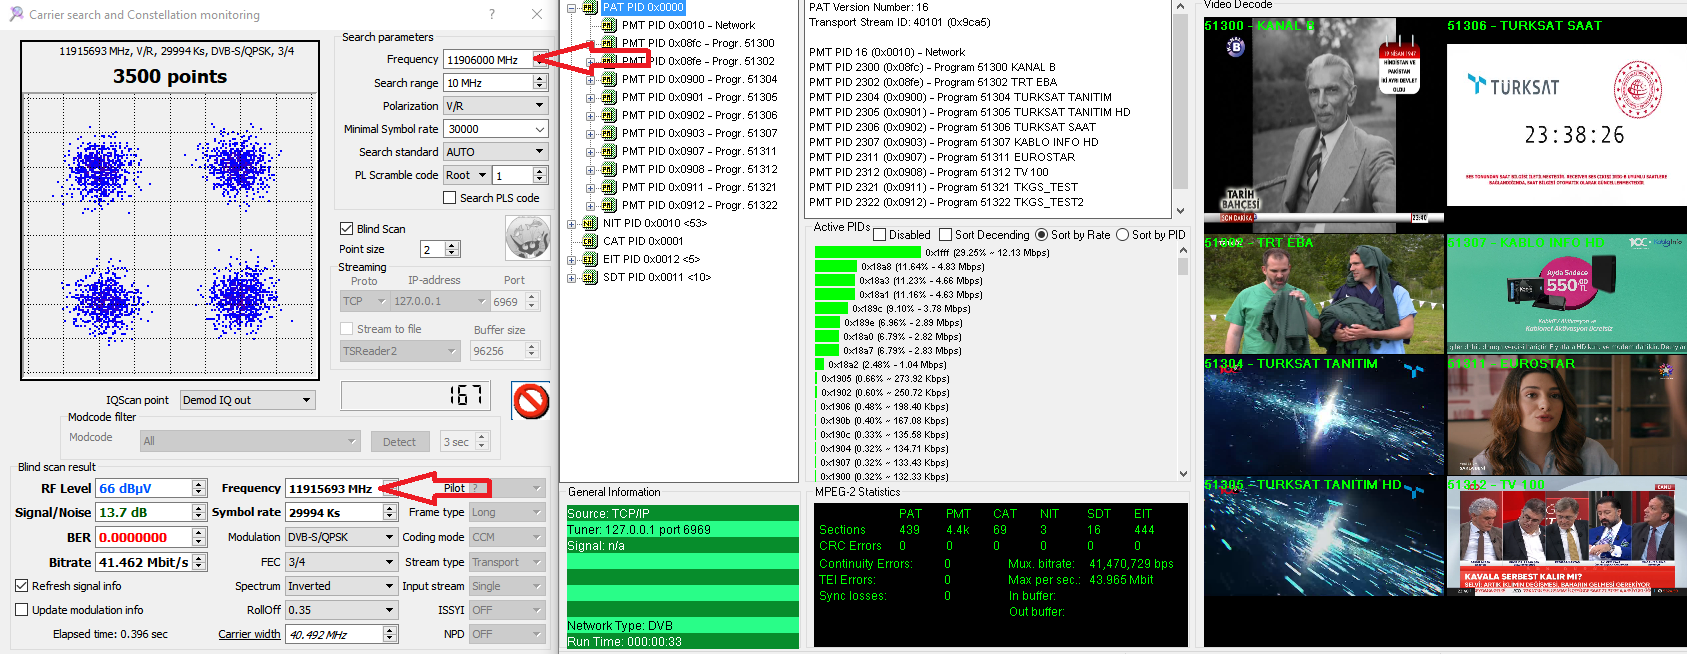
Task: Open the Search standard AUTO dropdown
Action: 496,152
